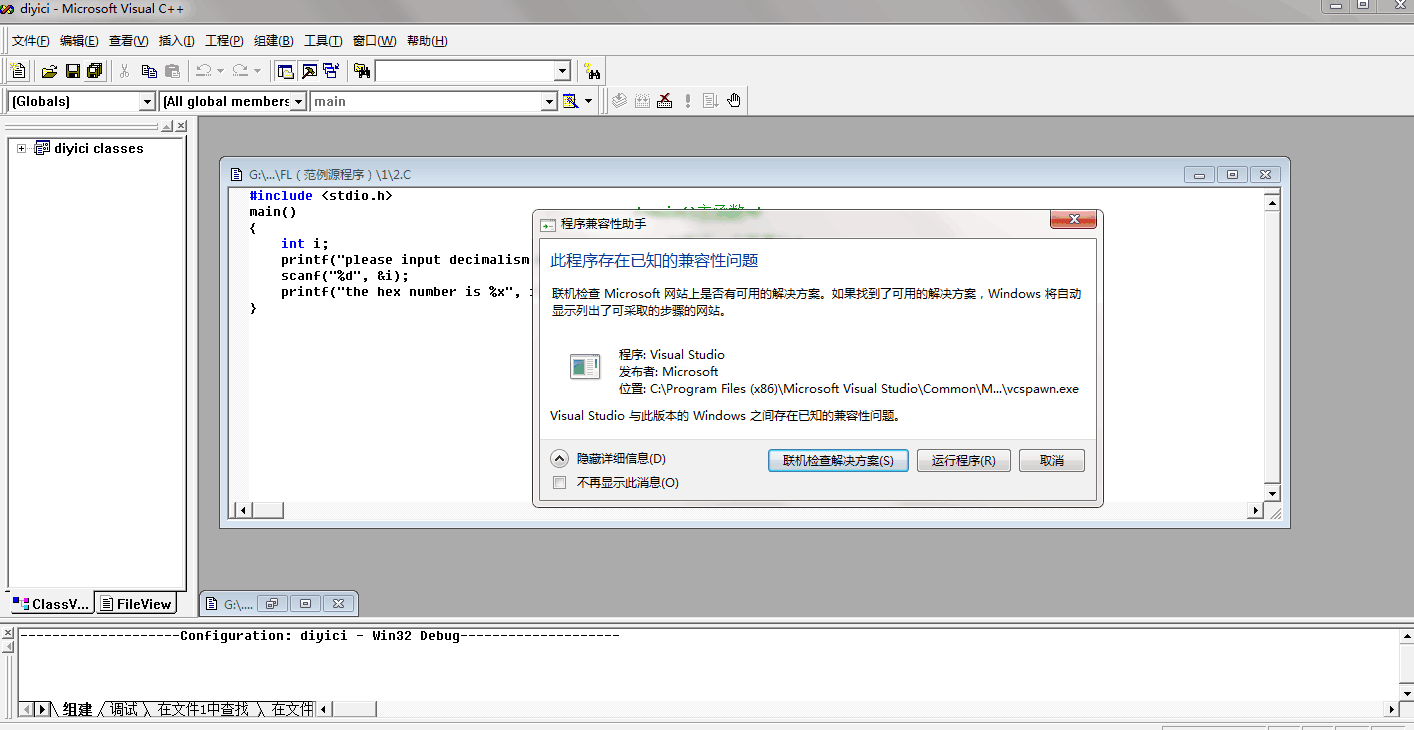Image resolution: width=1414 pixels, height=730 pixels.
Task: Select the 在文件1中查找 output tab
Action: tap(203, 709)
